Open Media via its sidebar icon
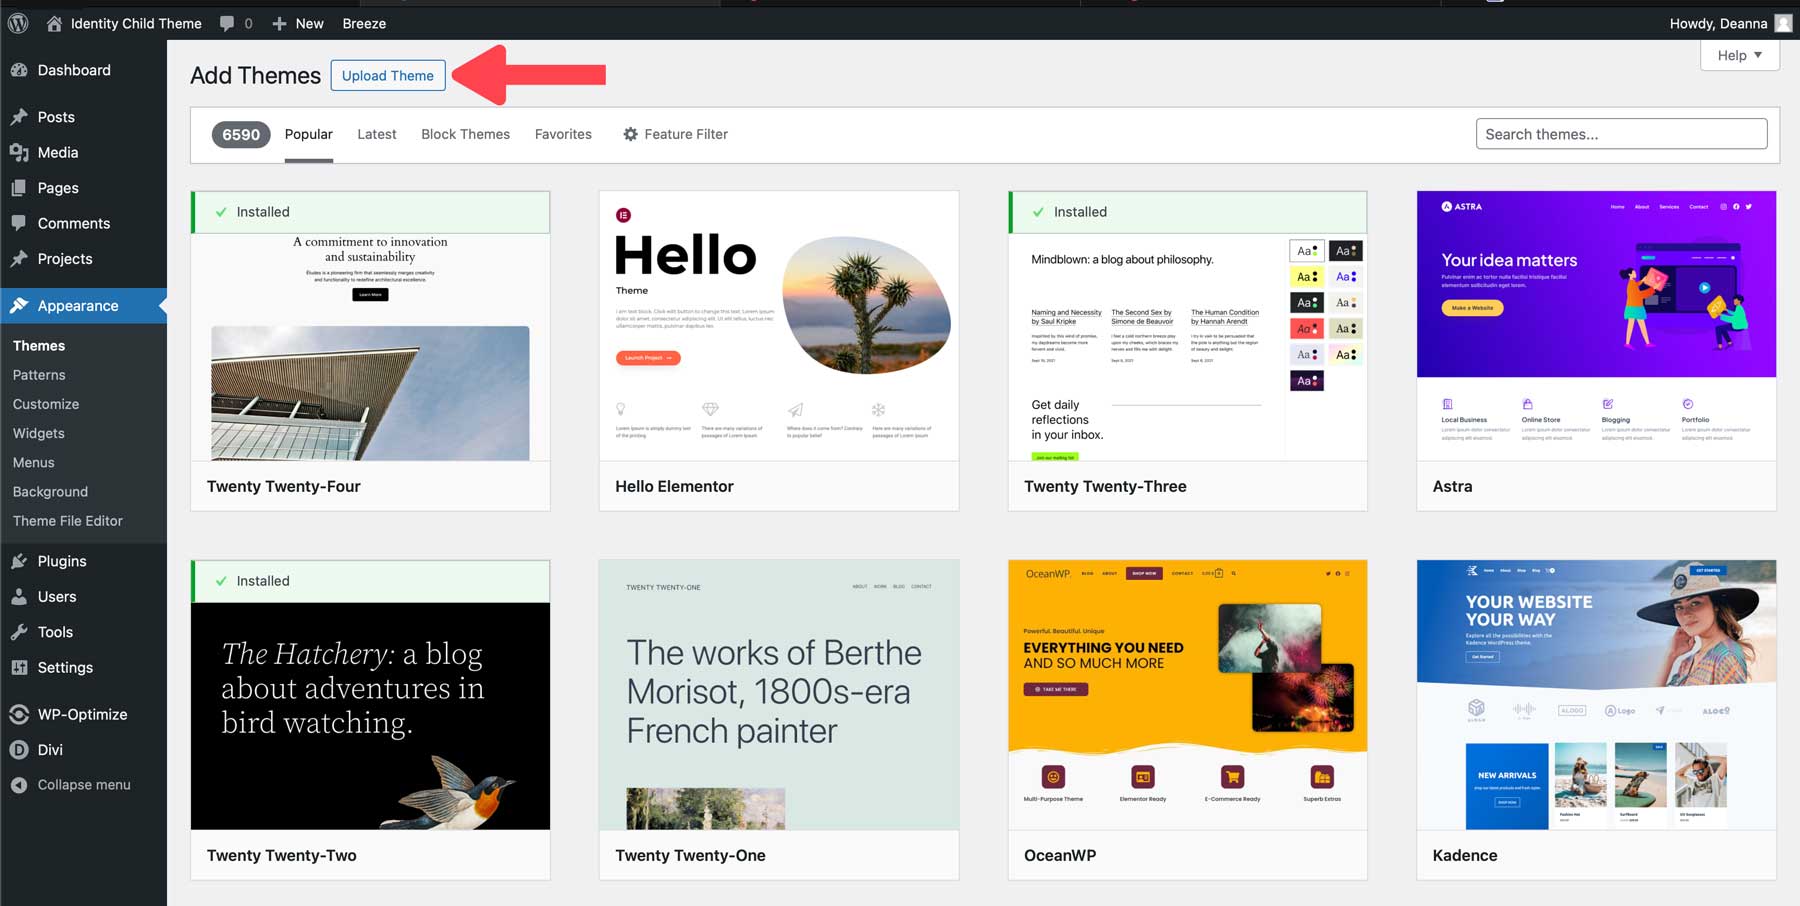This screenshot has width=1800, height=906. tap(20, 152)
